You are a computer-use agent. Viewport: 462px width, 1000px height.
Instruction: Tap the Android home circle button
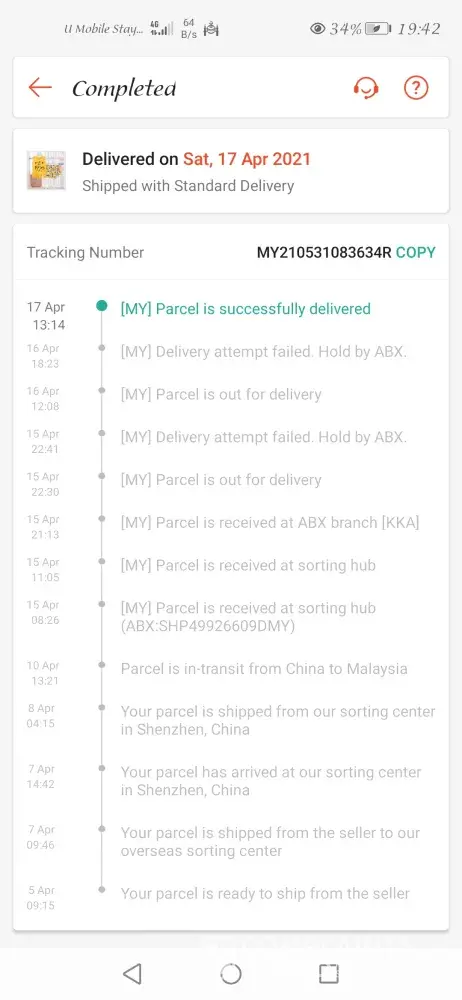pyautogui.click(x=230, y=973)
